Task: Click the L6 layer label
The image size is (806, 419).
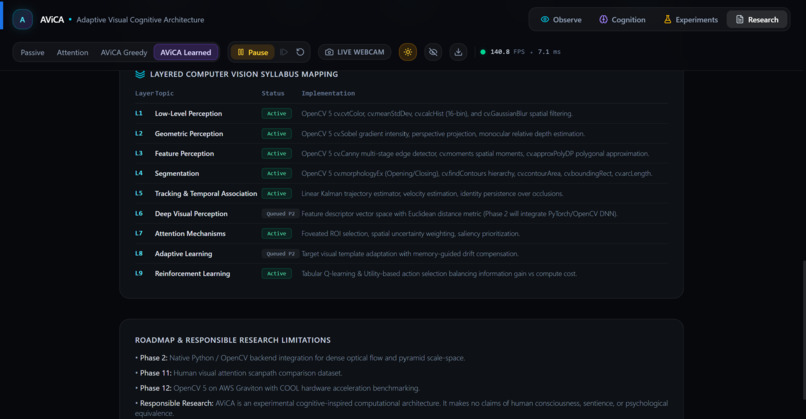Action: 139,213
